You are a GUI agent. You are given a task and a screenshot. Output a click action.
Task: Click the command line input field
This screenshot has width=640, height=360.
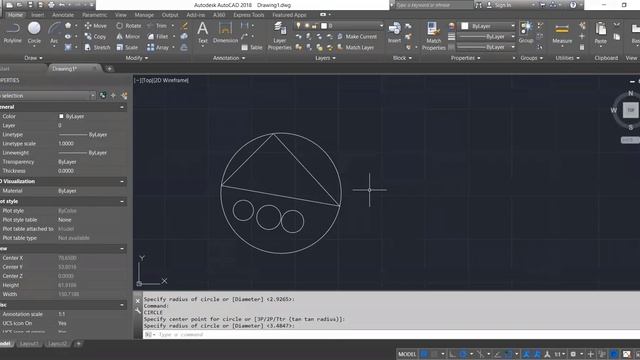(x=392, y=335)
